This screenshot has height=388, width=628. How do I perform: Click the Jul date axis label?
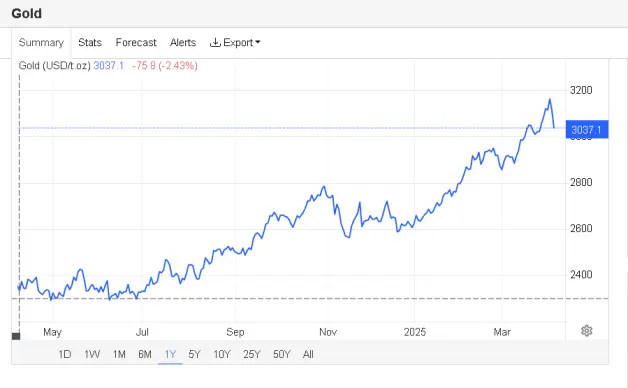[142, 332]
